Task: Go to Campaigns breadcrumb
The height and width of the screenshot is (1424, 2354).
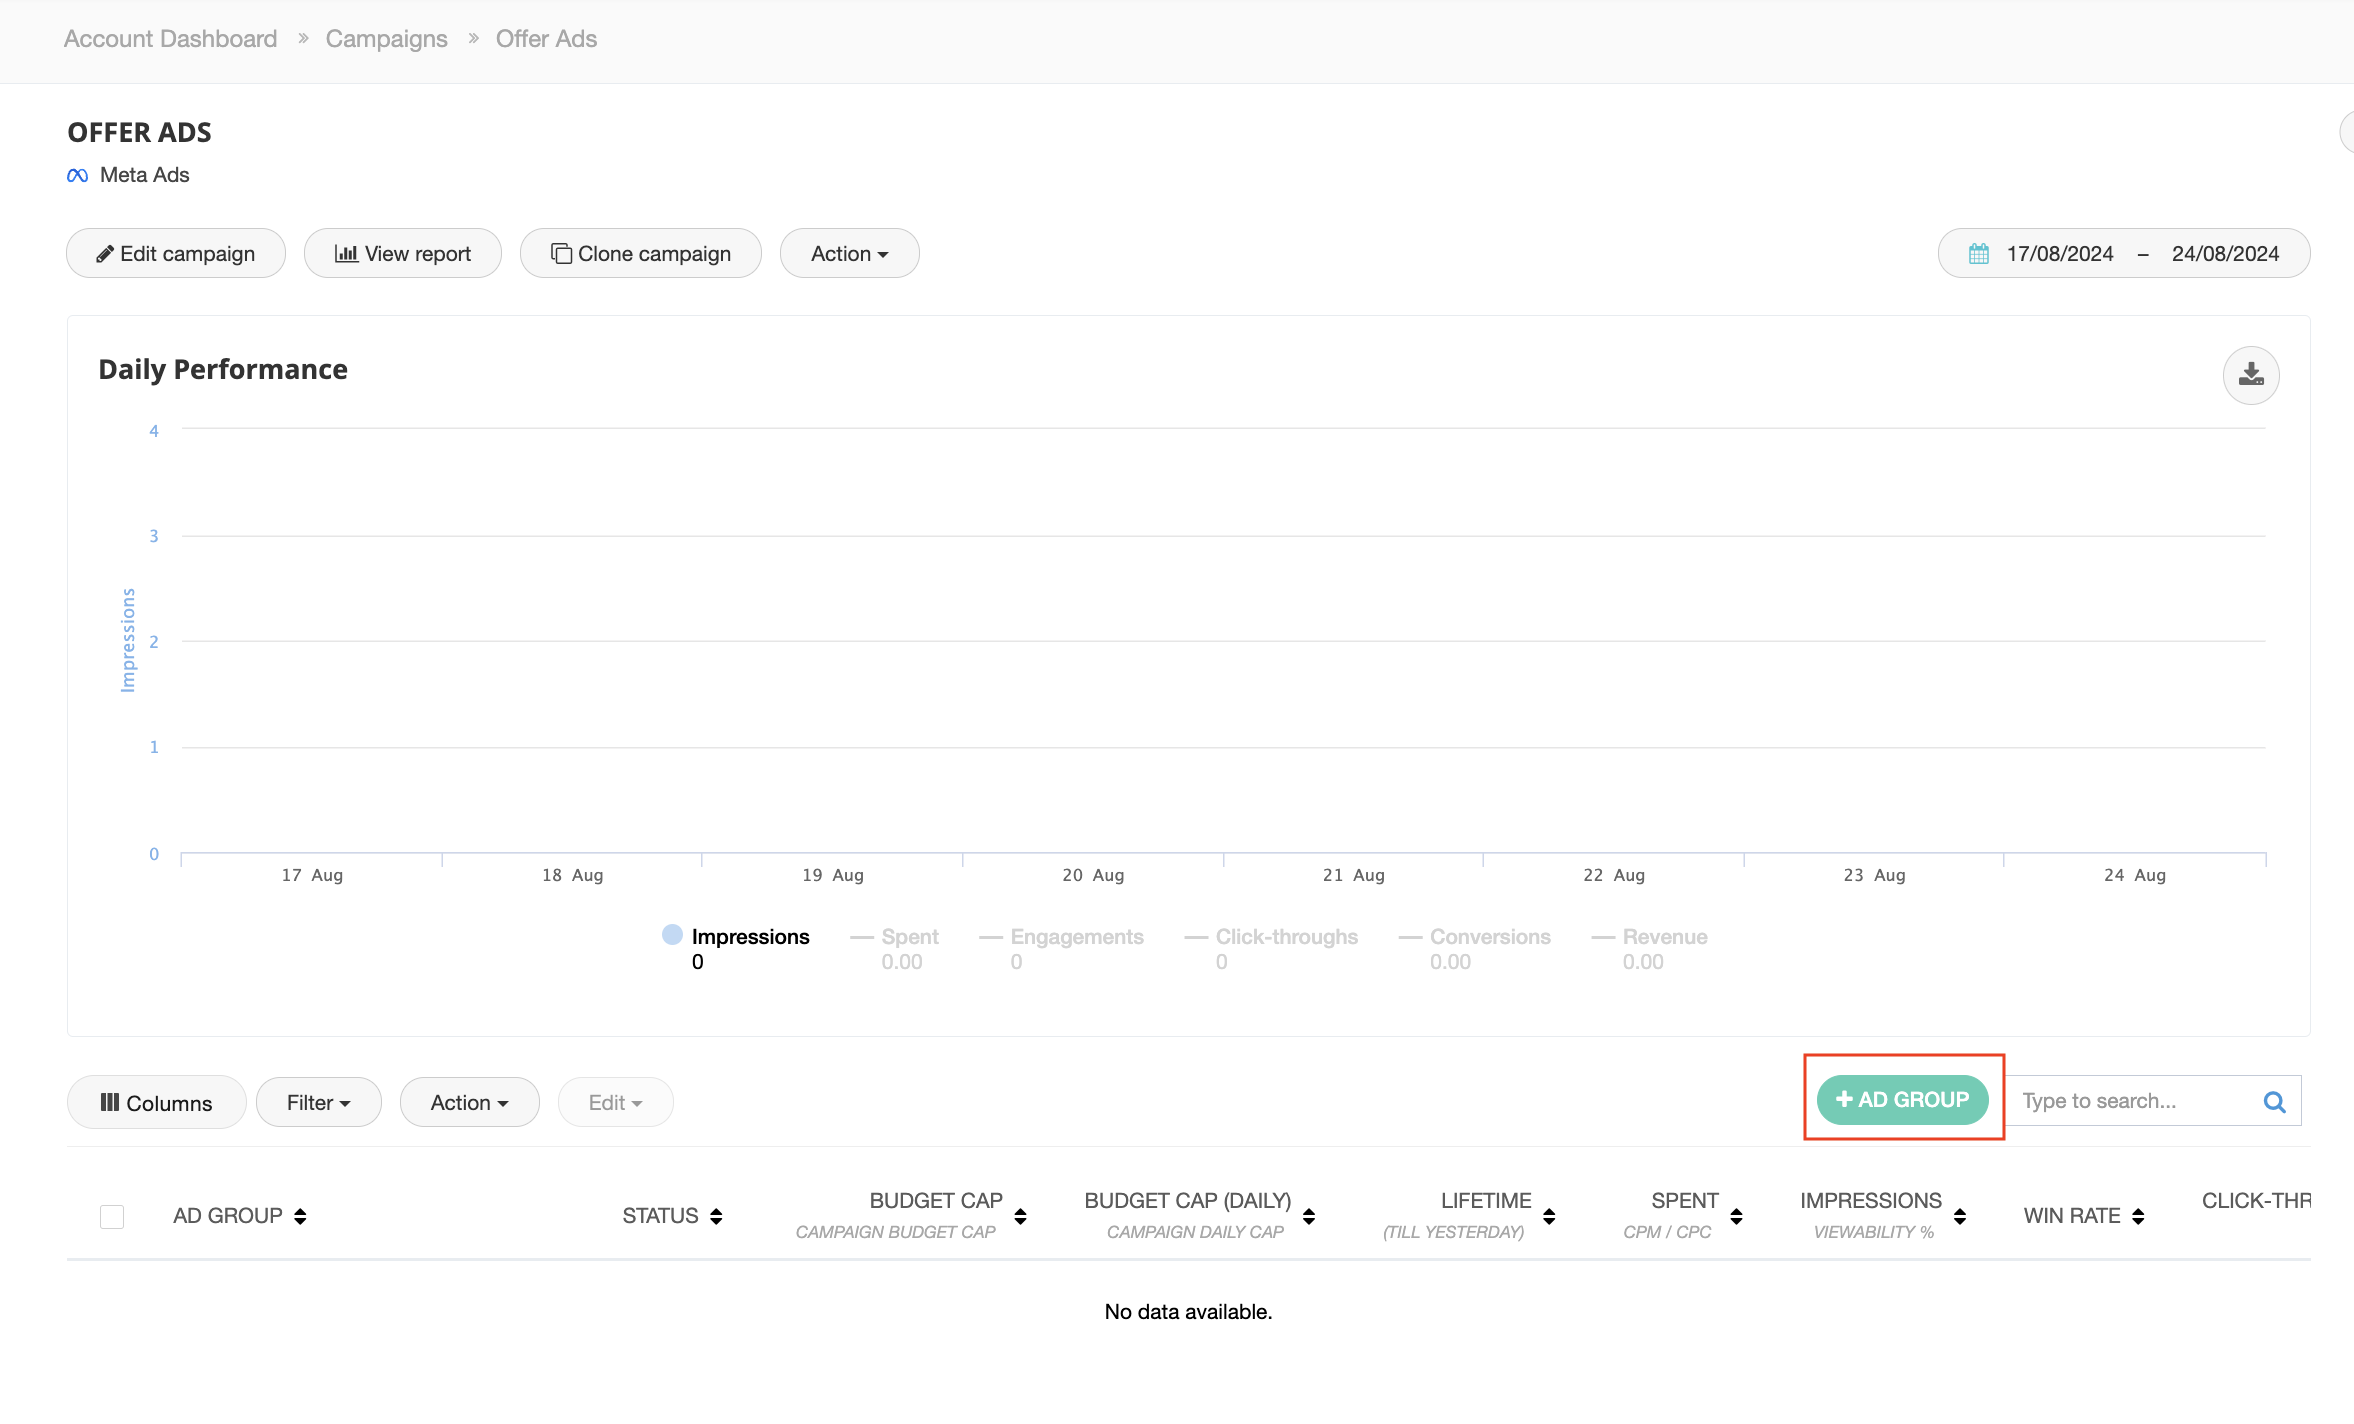Action: pyautogui.click(x=386, y=39)
